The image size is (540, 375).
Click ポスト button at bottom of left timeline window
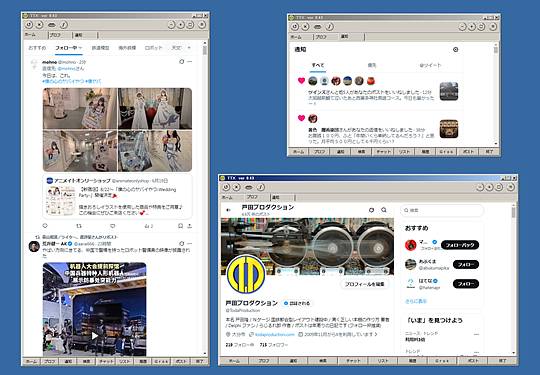(x=181, y=361)
